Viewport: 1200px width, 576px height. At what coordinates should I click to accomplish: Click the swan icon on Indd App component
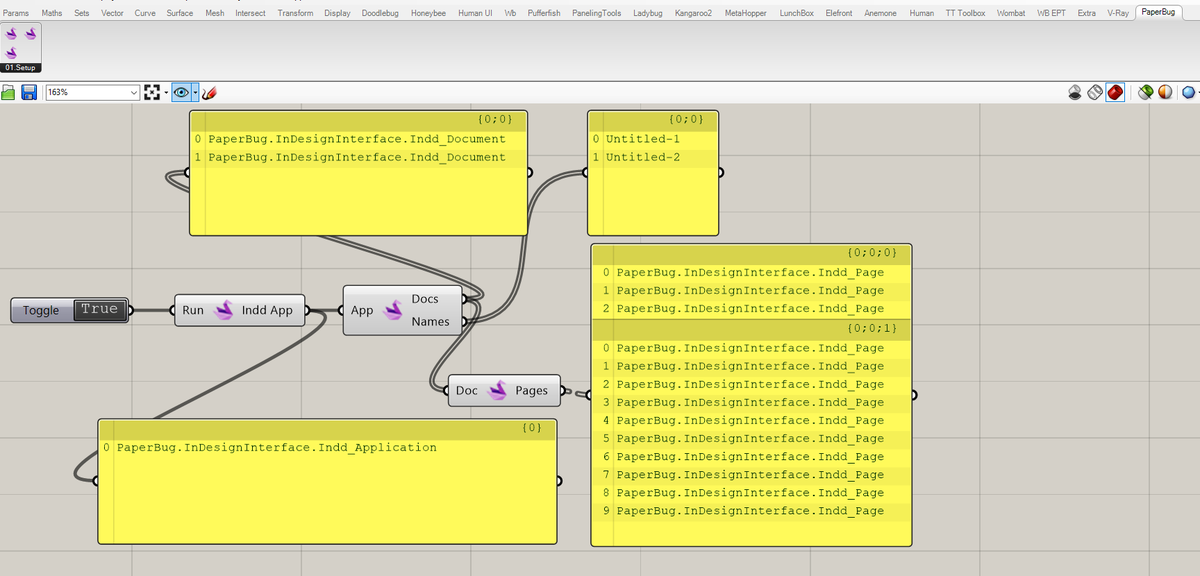point(223,310)
